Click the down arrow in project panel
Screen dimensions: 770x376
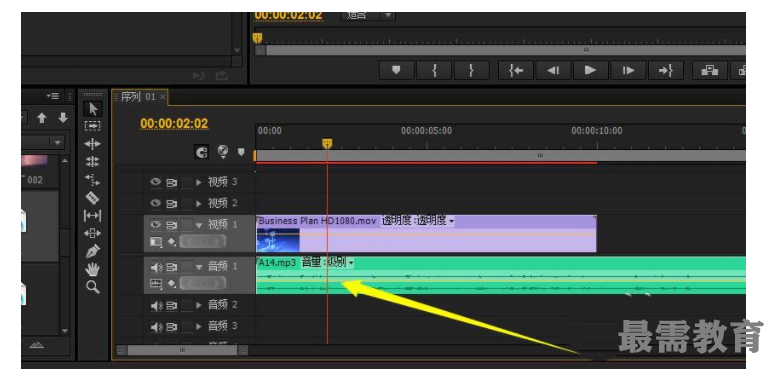pyautogui.click(x=63, y=118)
